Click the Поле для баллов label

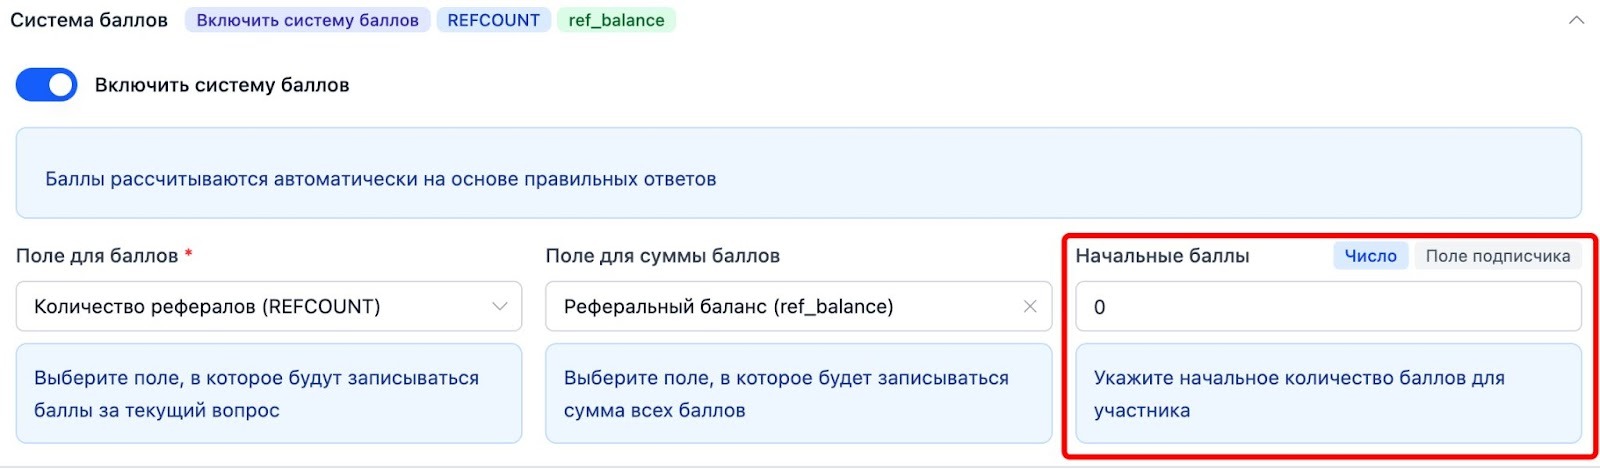coord(97,256)
